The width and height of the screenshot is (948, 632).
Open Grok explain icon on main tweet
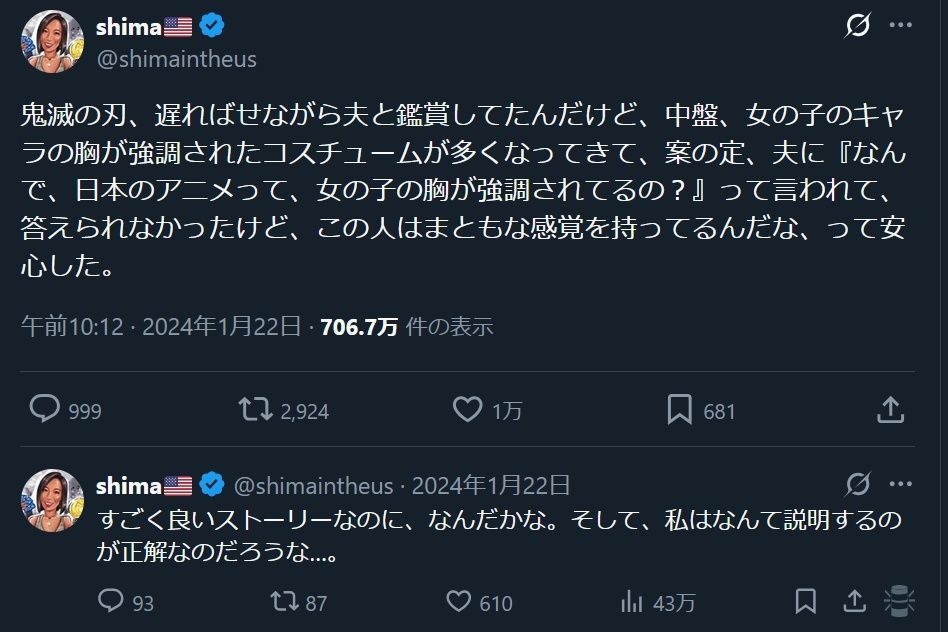coord(857,27)
